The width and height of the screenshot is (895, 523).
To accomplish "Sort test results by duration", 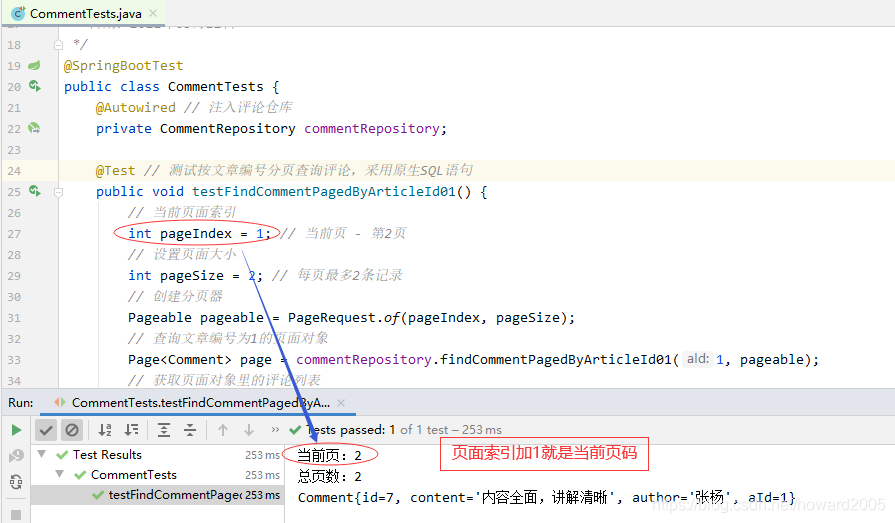I will [131, 430].
